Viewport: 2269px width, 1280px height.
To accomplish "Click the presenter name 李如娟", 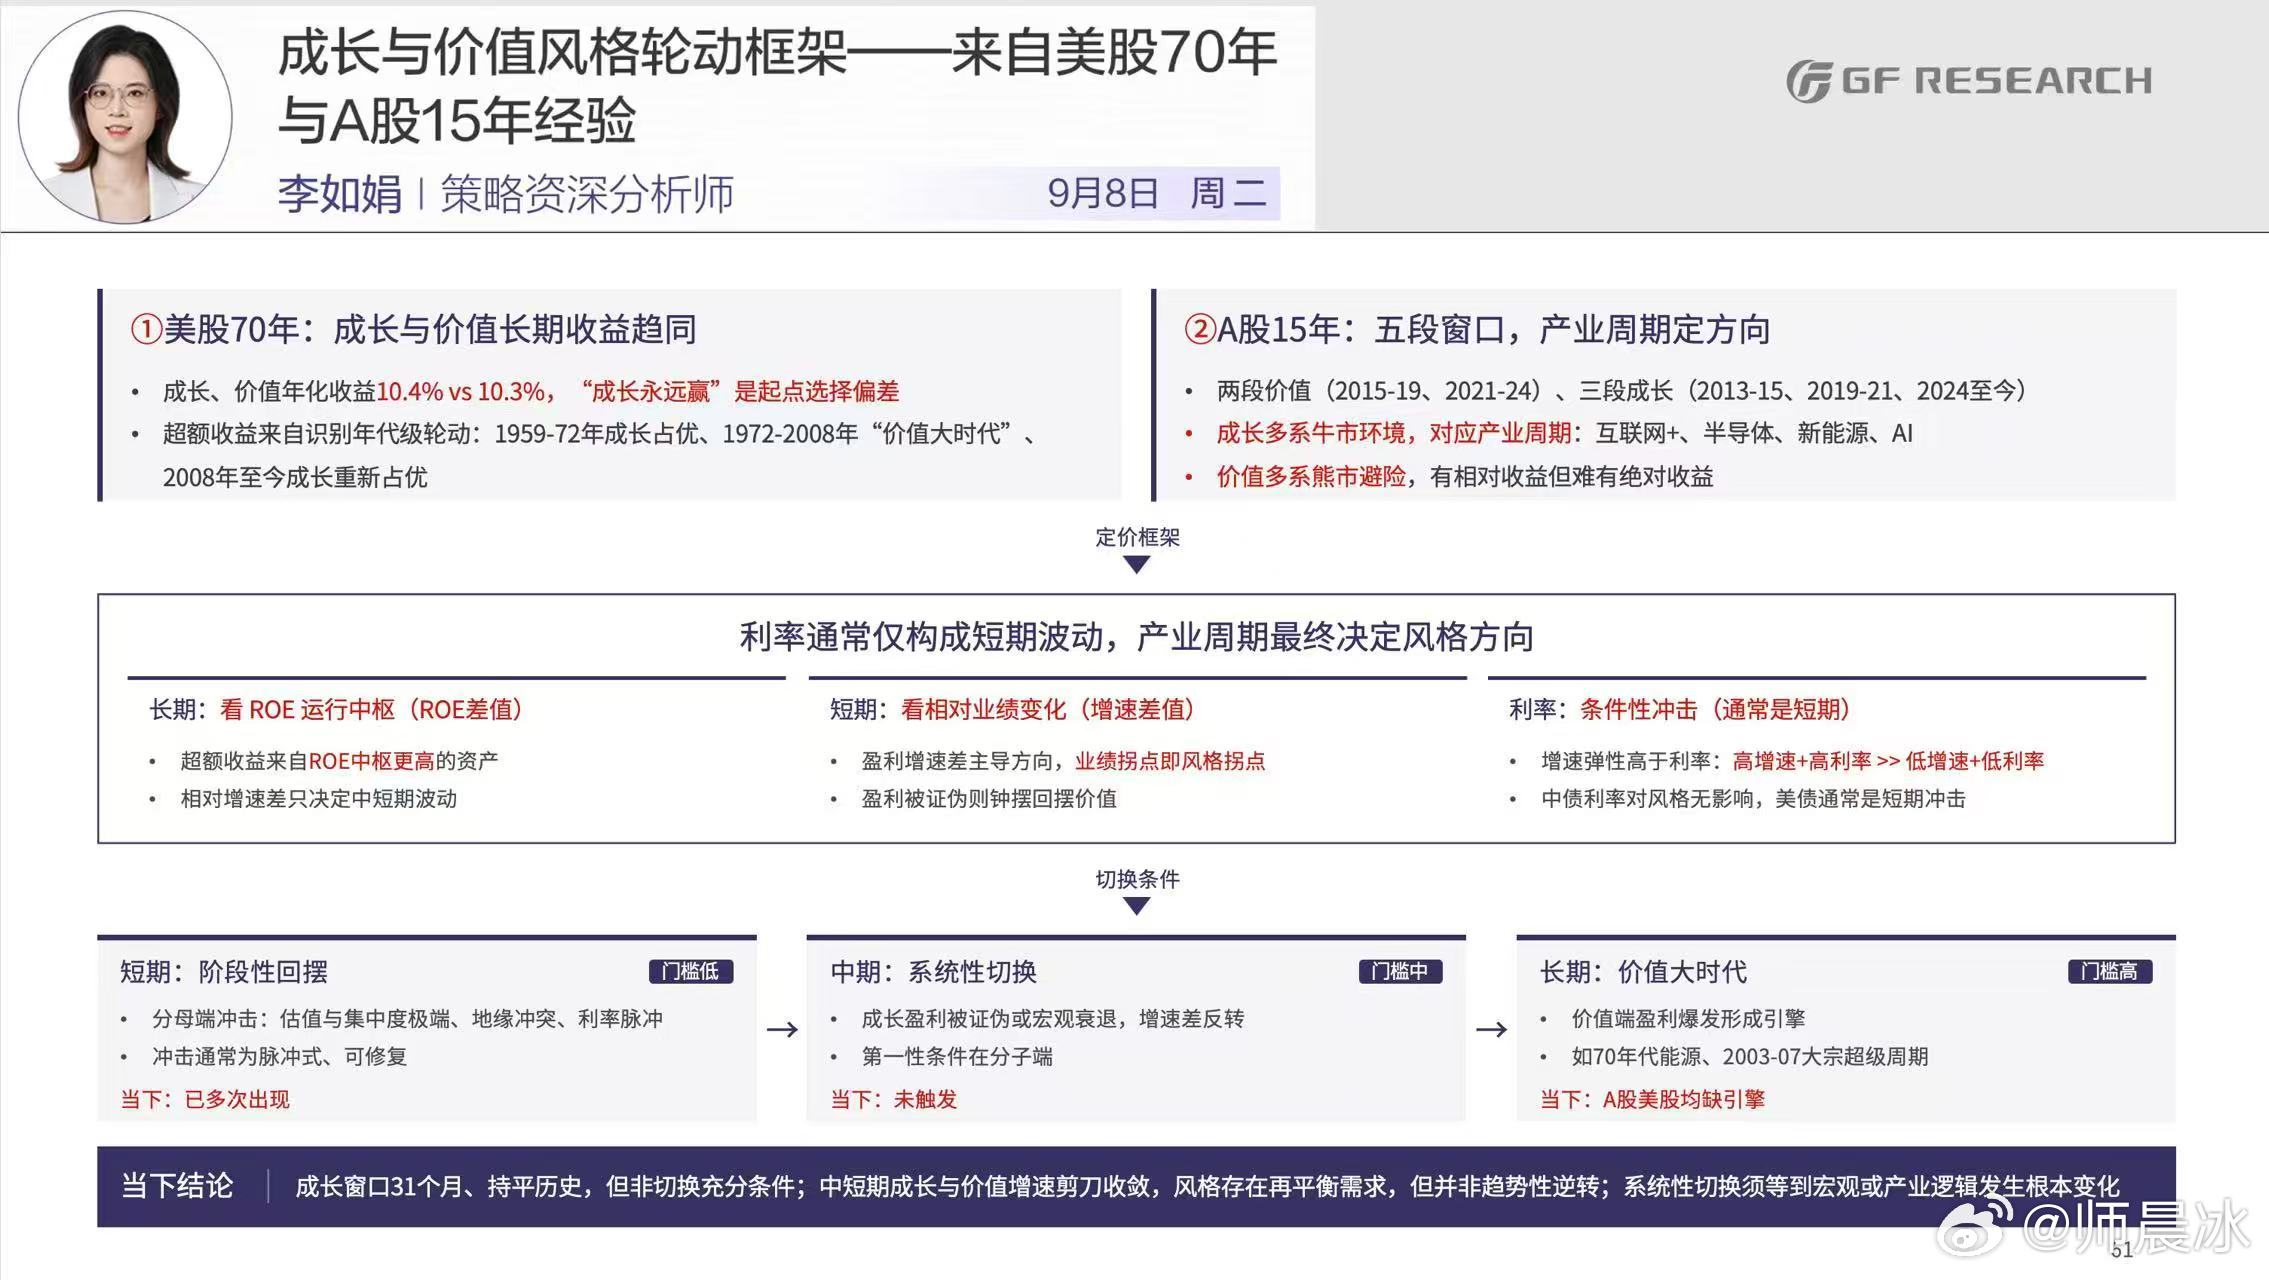I will pyautogui.click(x=340, y=193).
